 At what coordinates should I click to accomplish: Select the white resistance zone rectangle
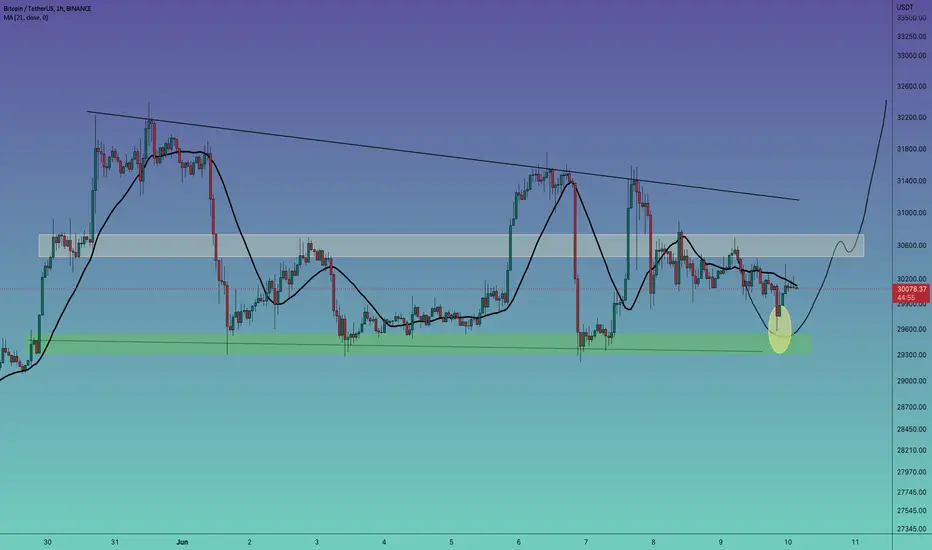tap(452, 246)
